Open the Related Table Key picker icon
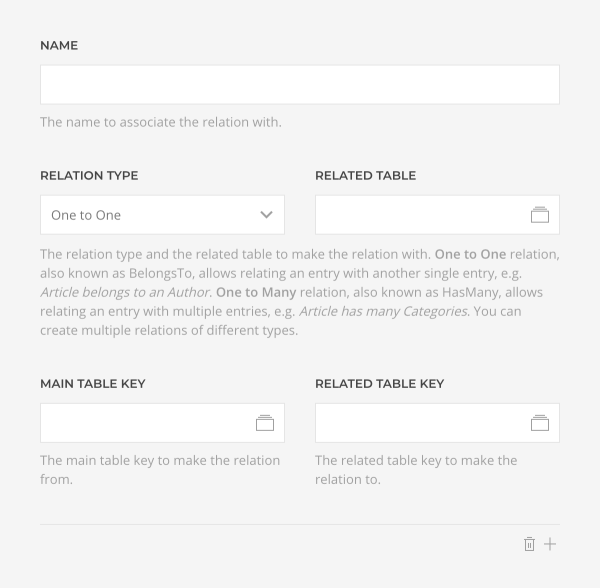 pyautogui.click(x=540, y=423)
